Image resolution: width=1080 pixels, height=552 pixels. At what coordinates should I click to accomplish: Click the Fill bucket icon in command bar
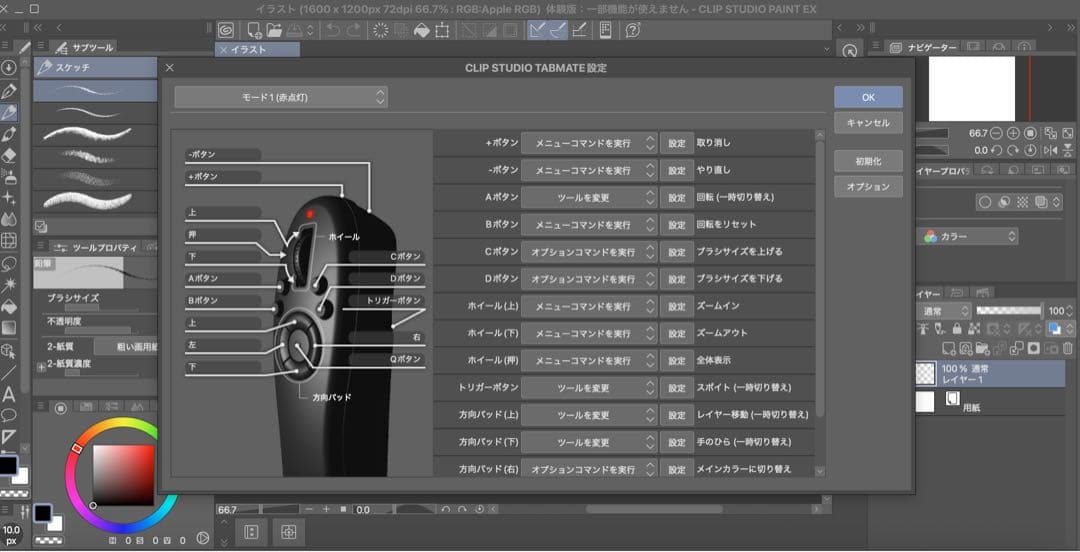[x=422, y=30]
